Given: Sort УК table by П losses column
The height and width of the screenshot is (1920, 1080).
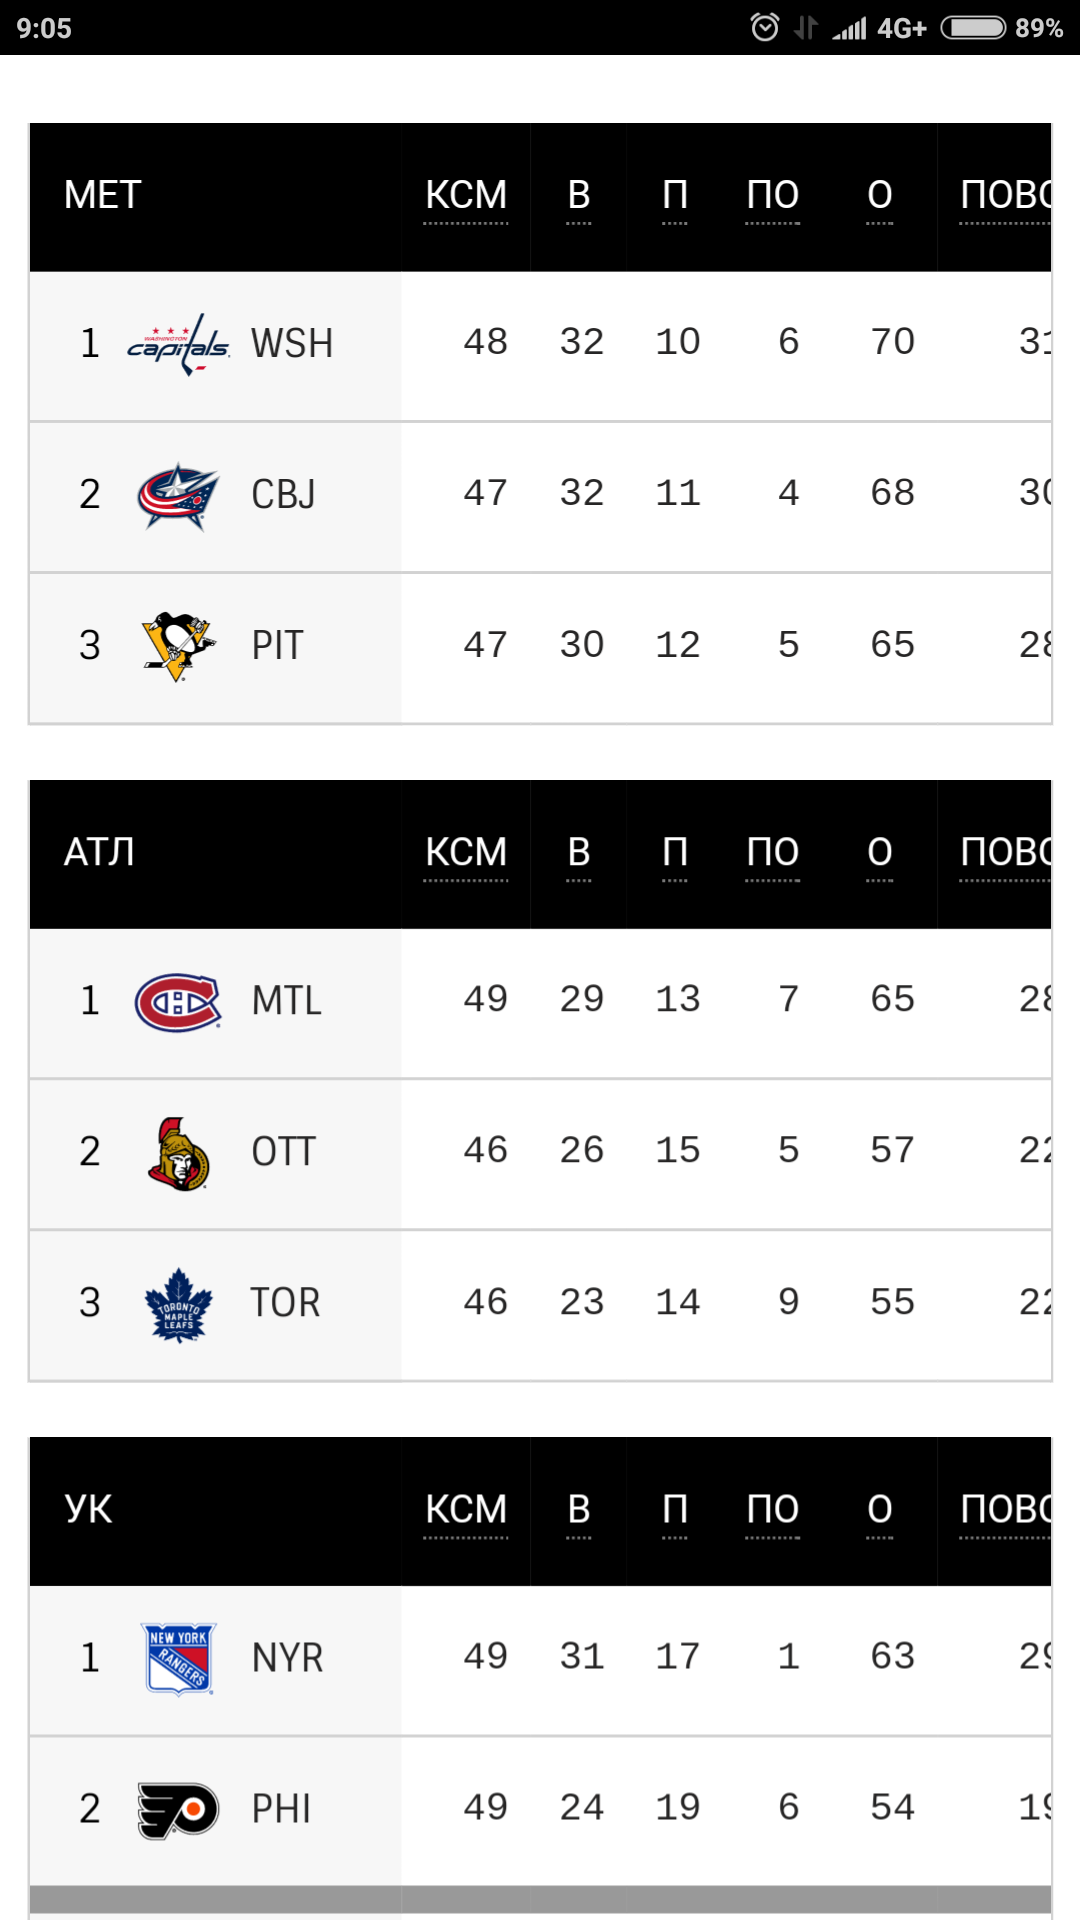Looking at the screenshot, I should (x=675, y=1509).
